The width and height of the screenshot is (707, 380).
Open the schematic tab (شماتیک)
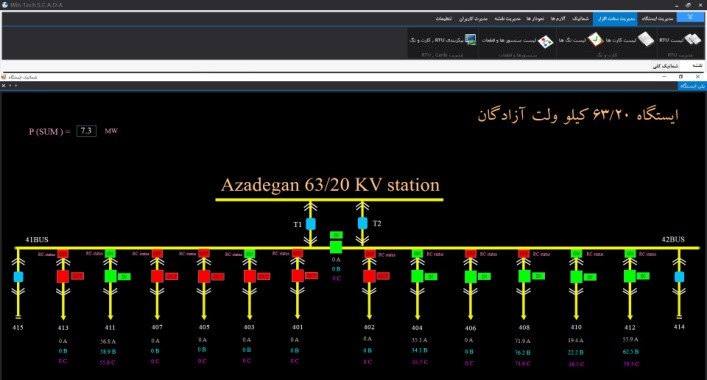tap(580, 18)
